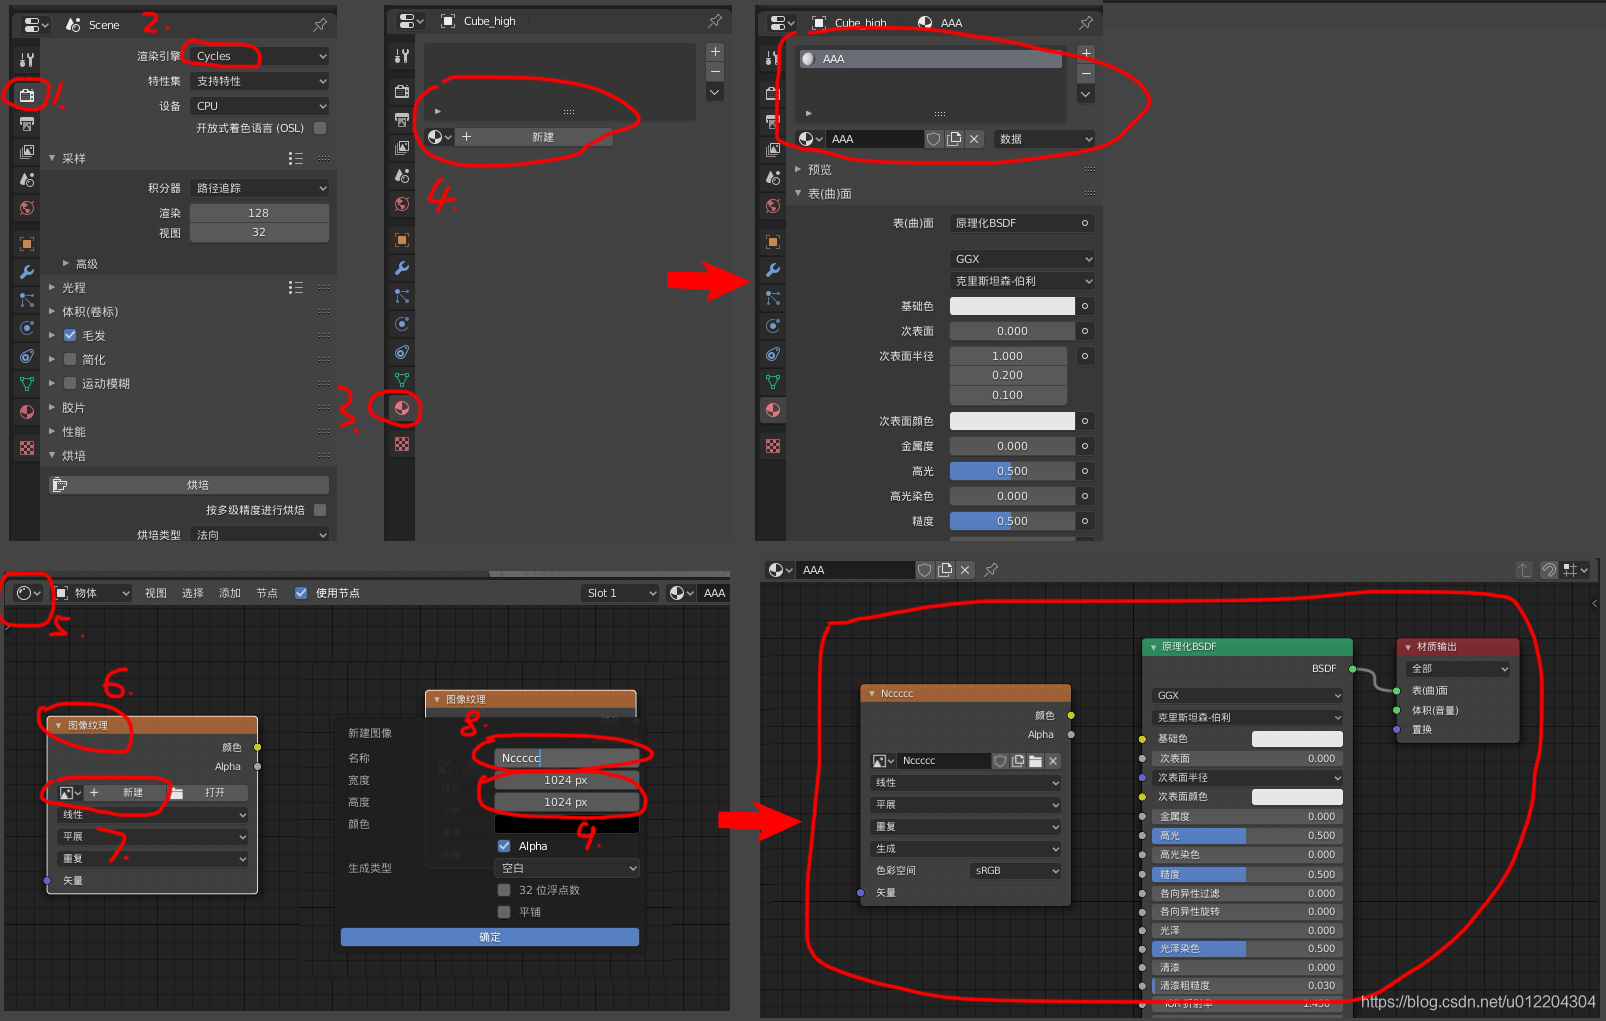Open image folder icon in Nccccc node
Viewport: 1606px width, 1021px height.
tap(1035, 761)
